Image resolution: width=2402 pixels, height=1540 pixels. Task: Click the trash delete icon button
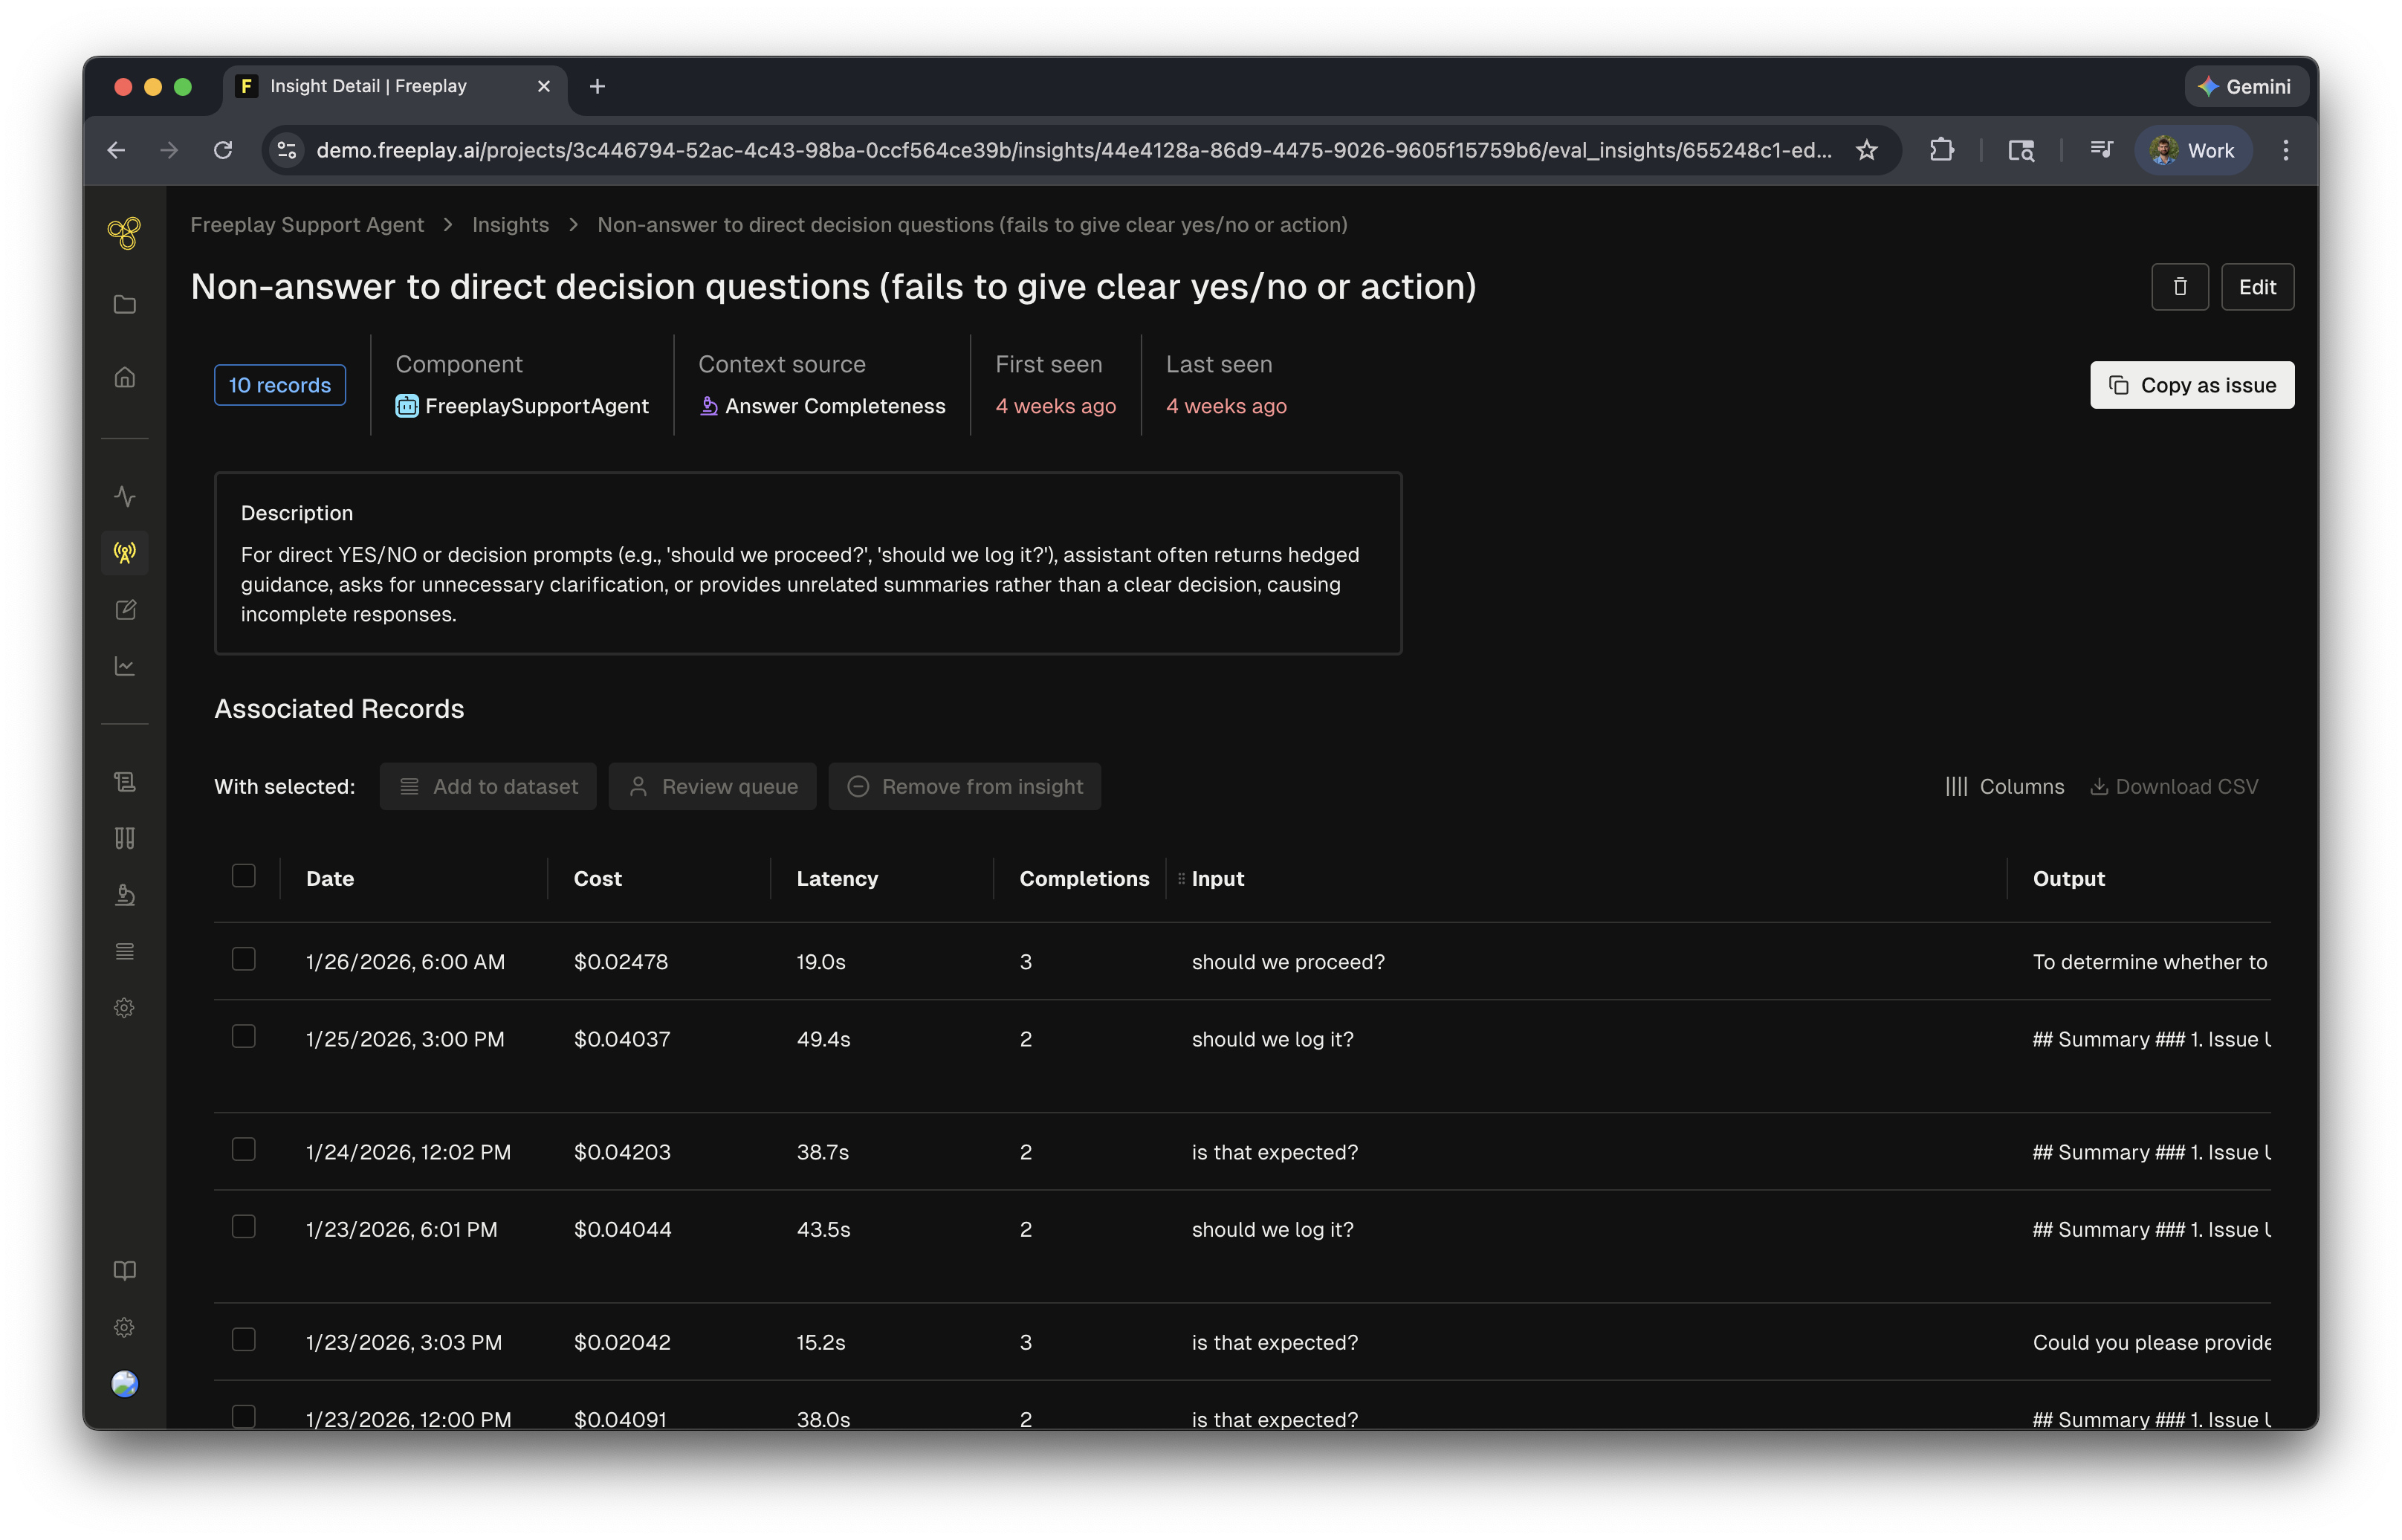click(2180, 287)
